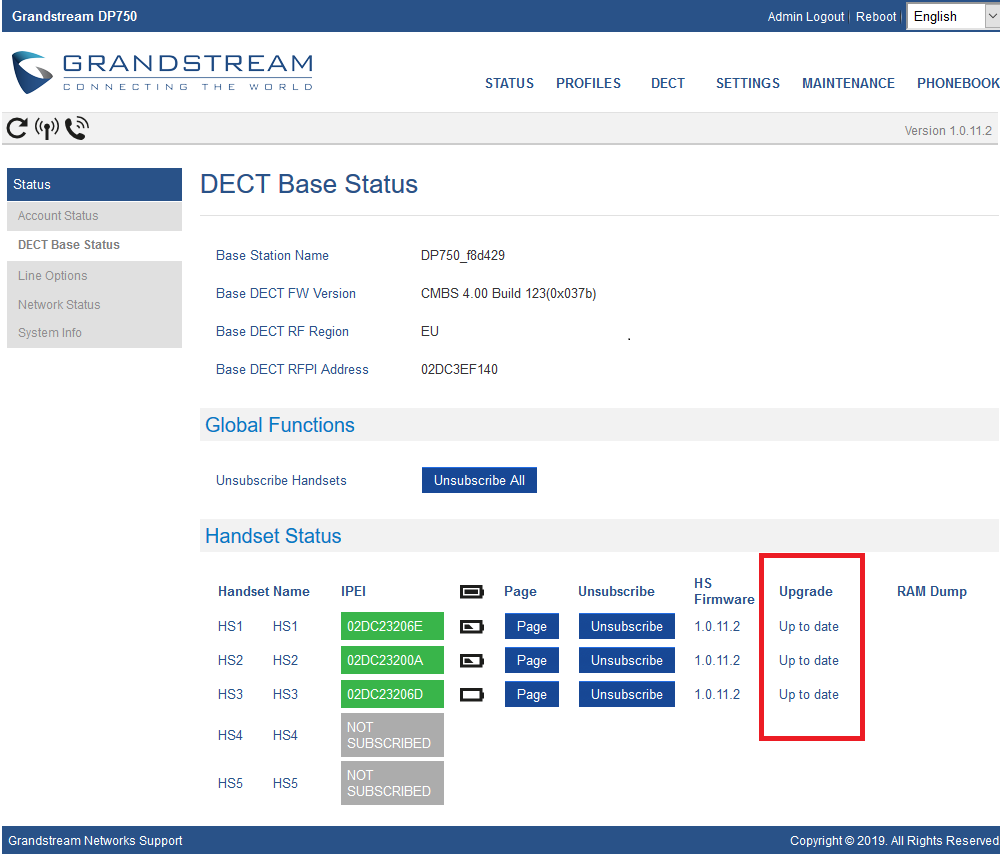Go to Network Status in the sidebar
Image resolution: width=1000 pixels, height=854 pixels.
tap(59, 305)
